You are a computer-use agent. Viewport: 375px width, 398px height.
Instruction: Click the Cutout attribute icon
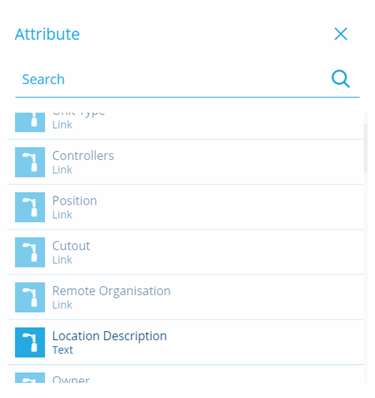(x=30, y=252)
